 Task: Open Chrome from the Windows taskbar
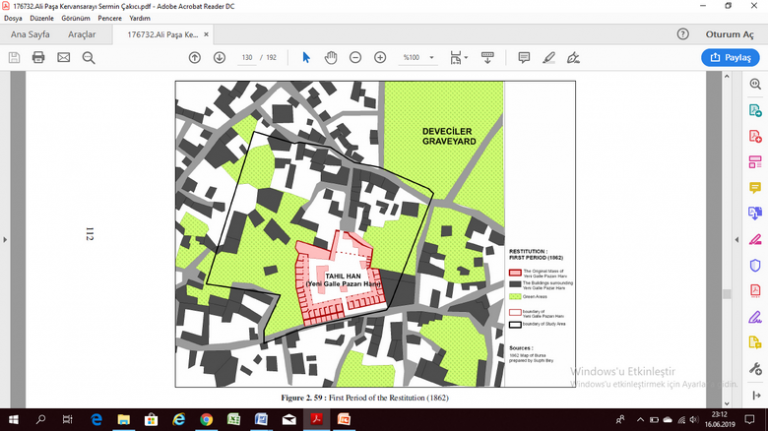point(206,419)
